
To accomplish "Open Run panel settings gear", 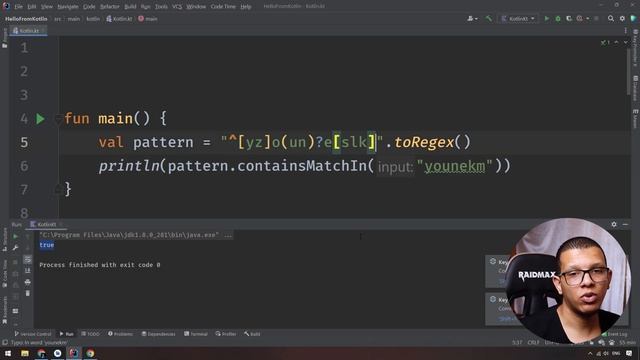I will point(614,224).
